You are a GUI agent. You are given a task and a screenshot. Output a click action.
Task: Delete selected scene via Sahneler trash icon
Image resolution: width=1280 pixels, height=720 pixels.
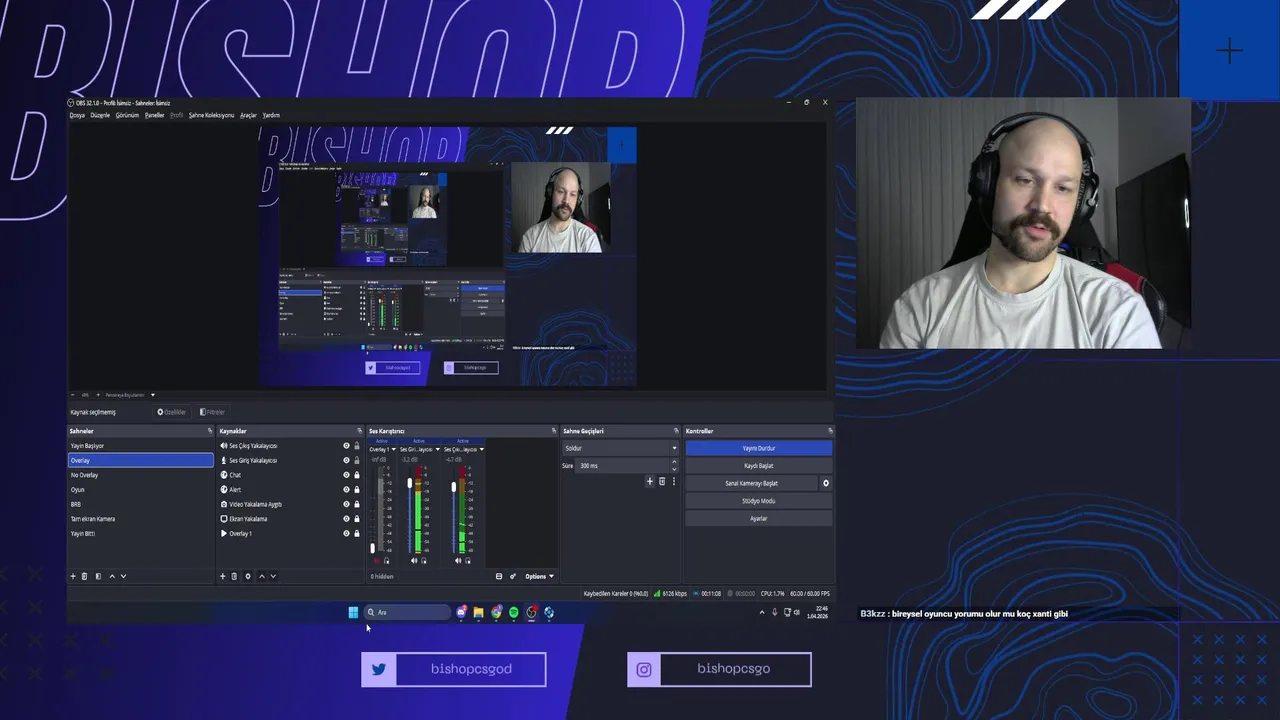(84, 576)
